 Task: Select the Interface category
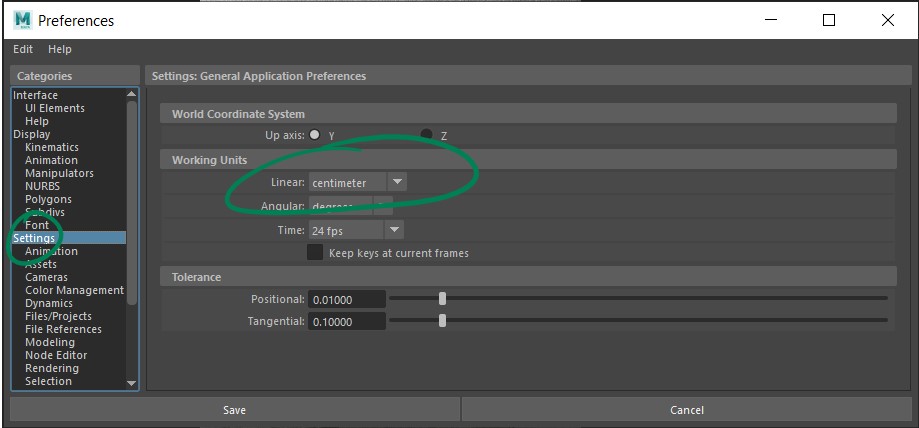coord(36,95)
